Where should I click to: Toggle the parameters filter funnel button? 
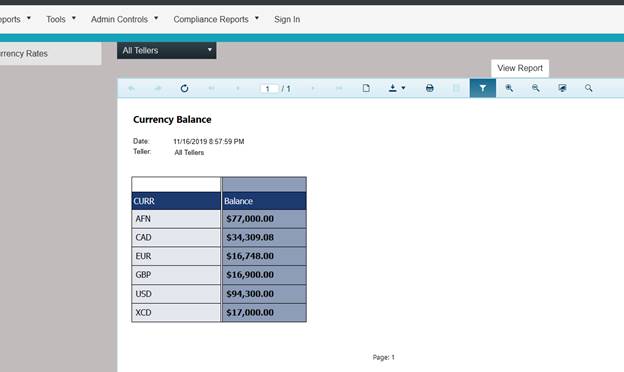pyautogui.click(x=483, y=88)
